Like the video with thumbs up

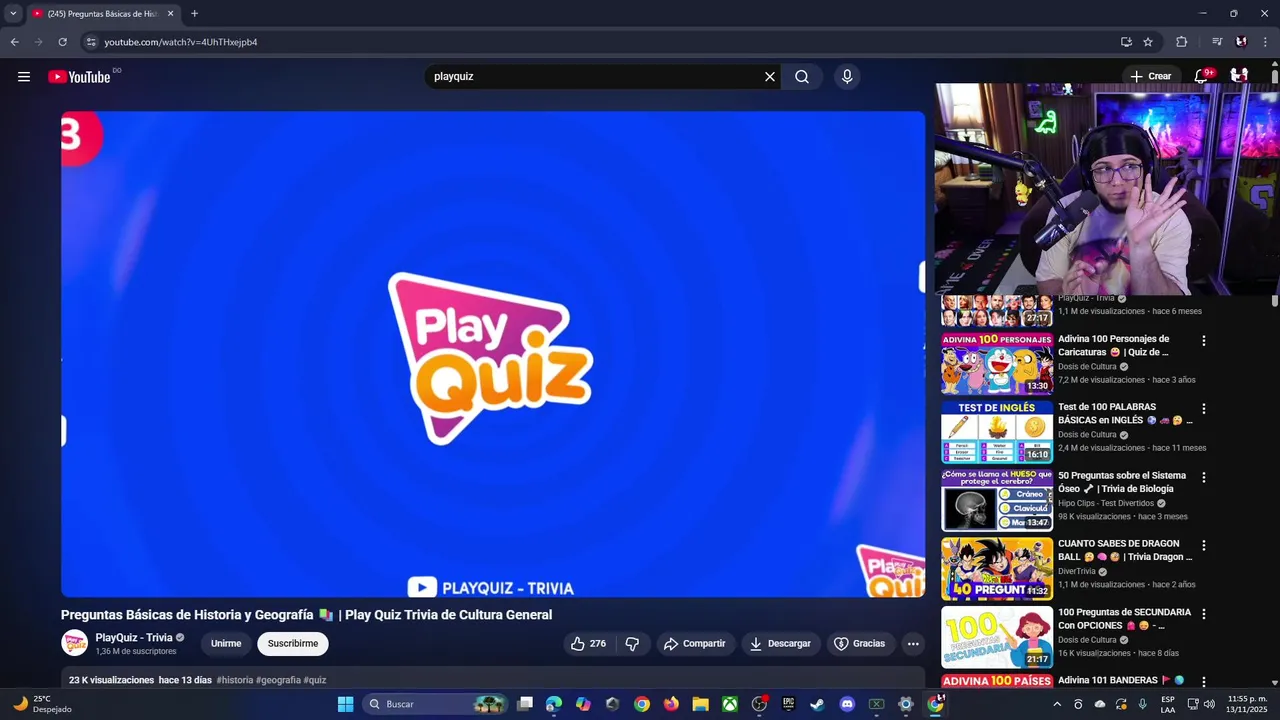[588, 644]
